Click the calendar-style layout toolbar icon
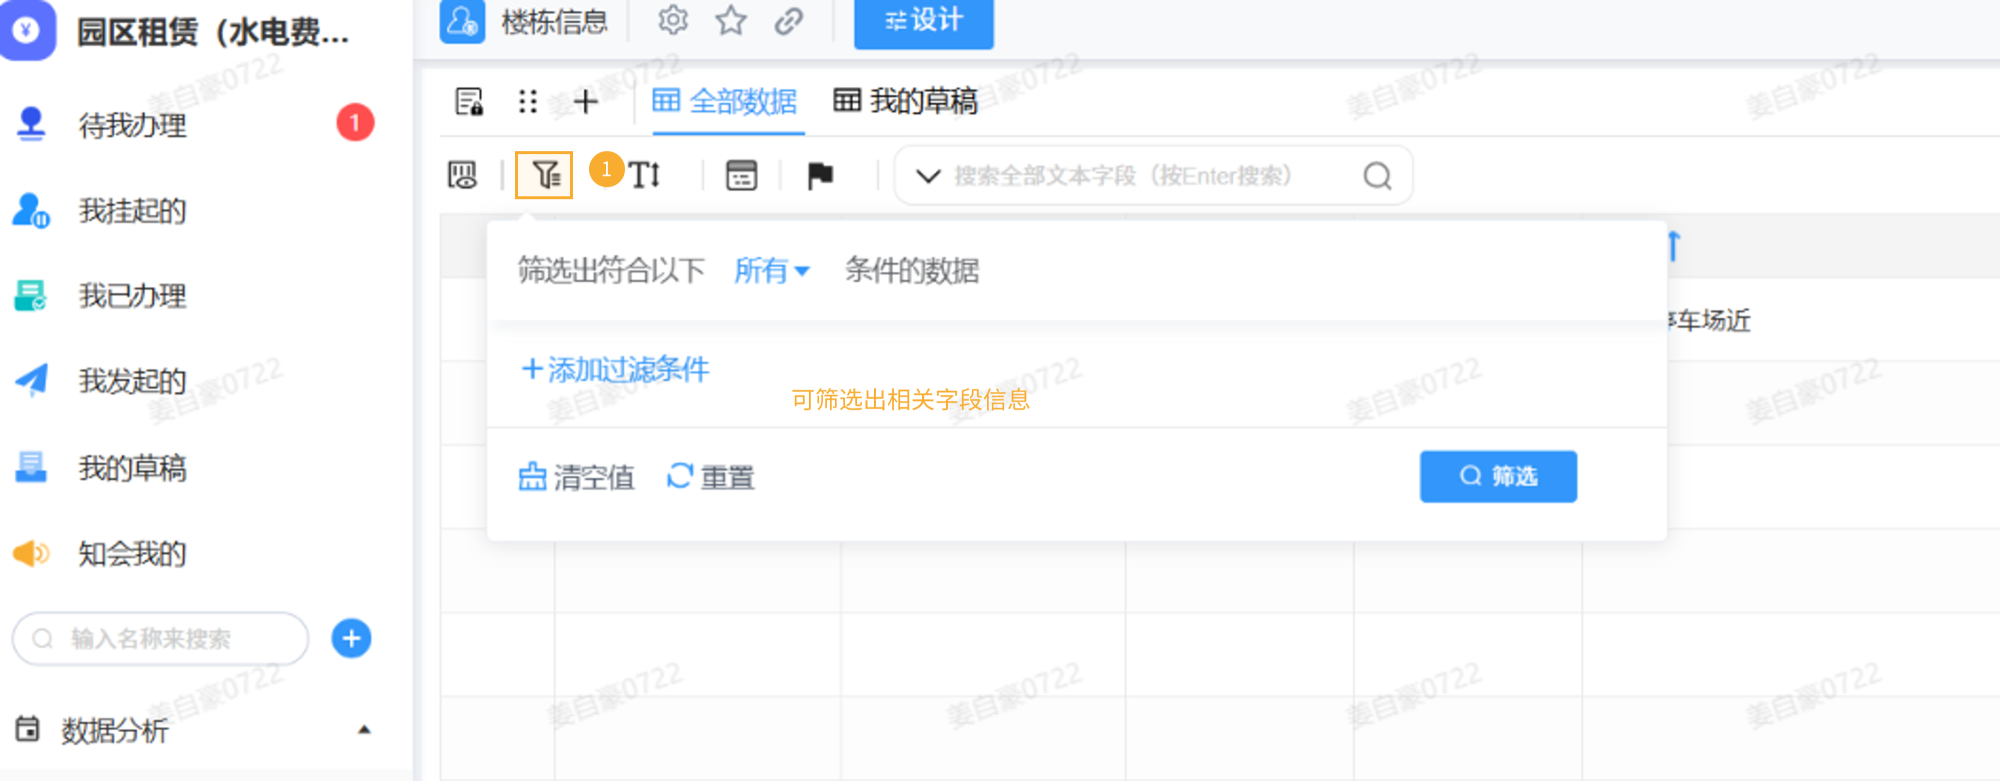The image size is (2000, 781). tap(741, 175)
